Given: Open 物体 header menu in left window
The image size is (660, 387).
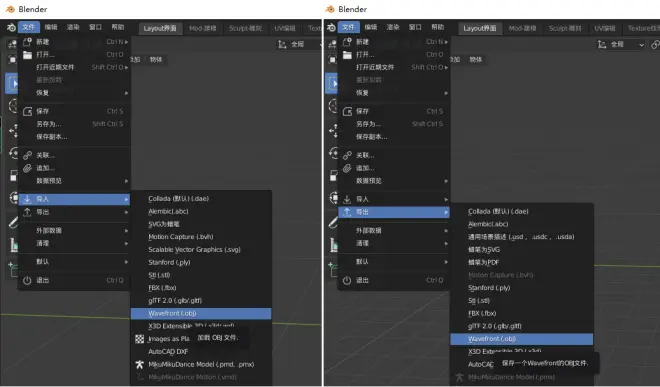Looking at the screenshot, I should [156, 59].
